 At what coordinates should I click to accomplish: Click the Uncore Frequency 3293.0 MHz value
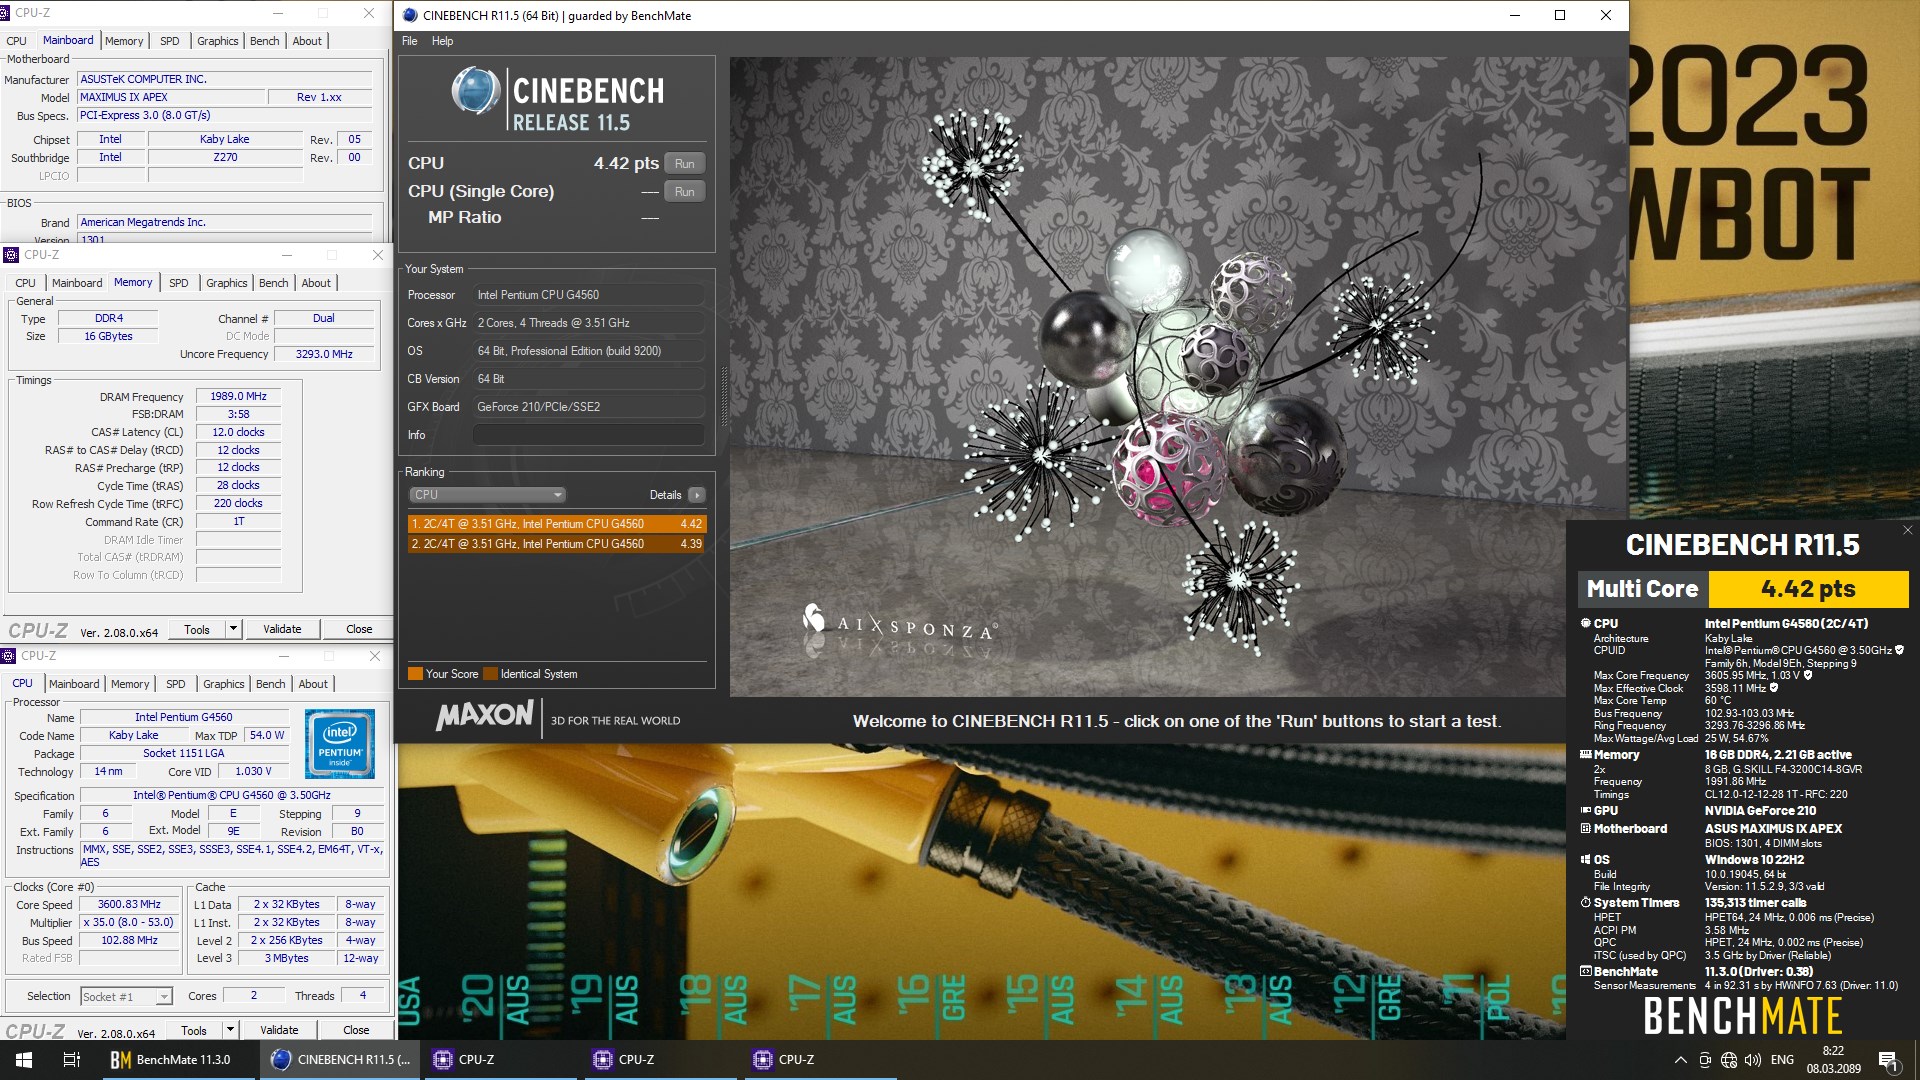click(324, 354)
